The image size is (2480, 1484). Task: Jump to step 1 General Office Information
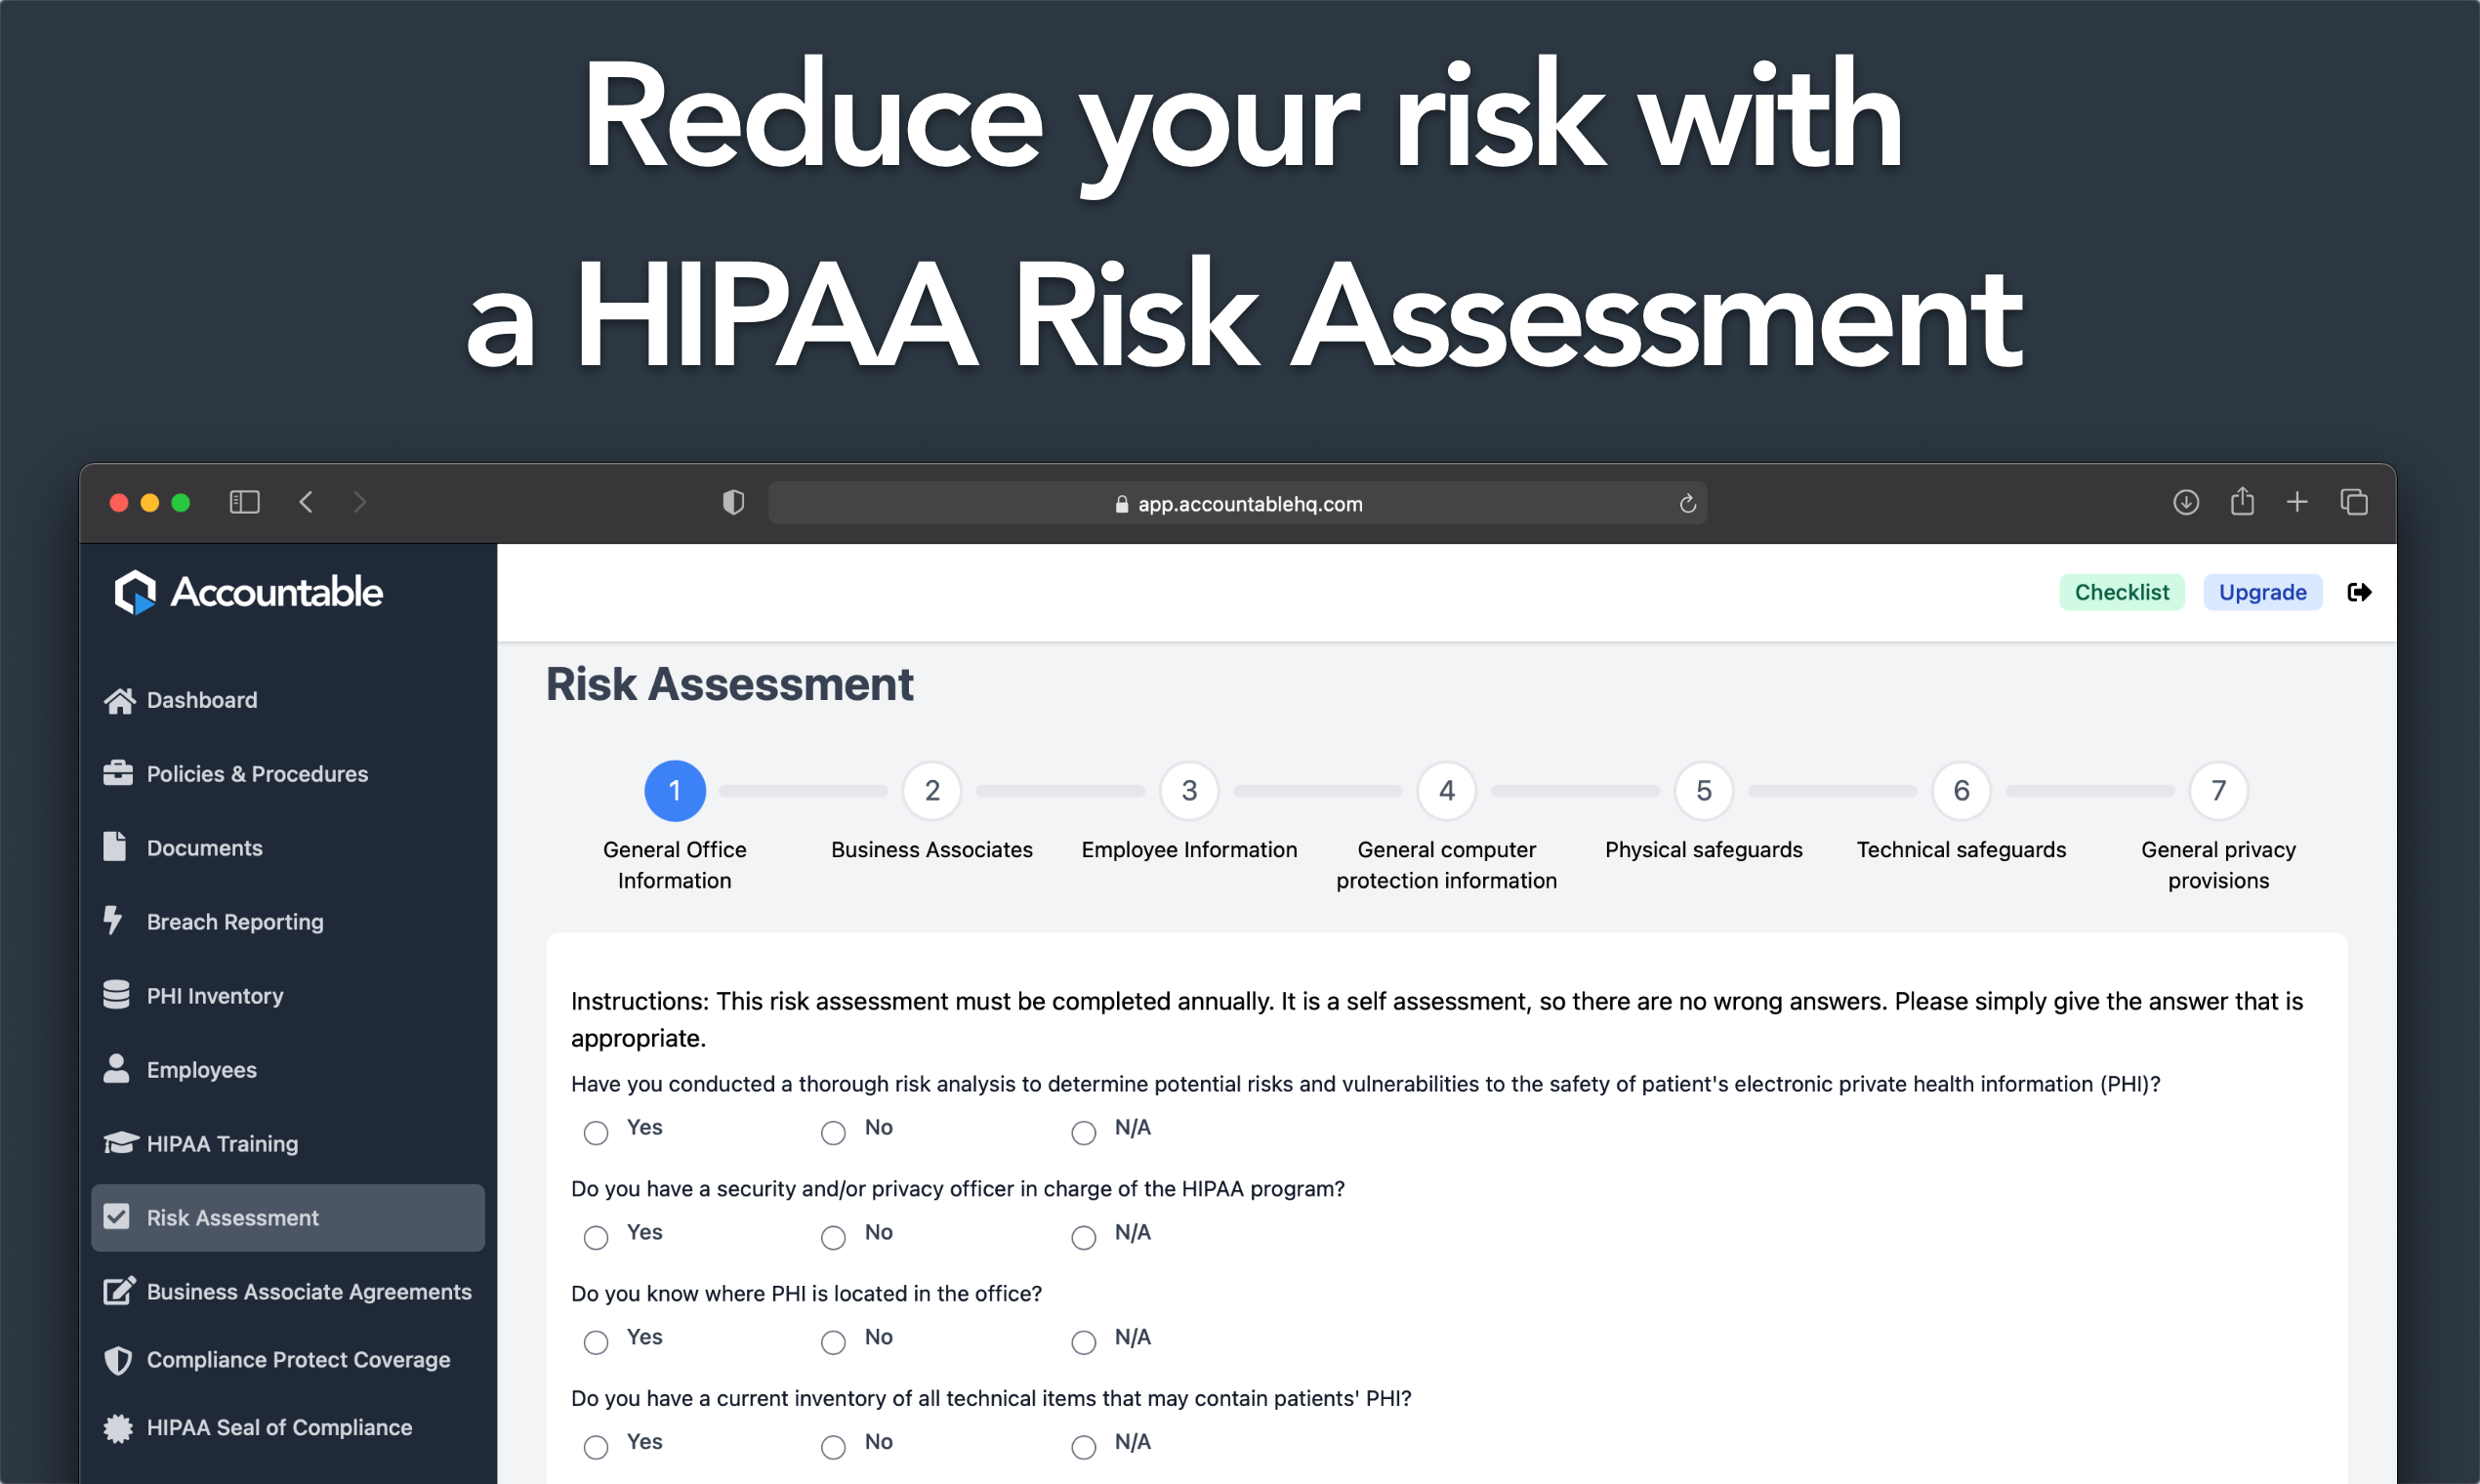[x=675, y=791]
